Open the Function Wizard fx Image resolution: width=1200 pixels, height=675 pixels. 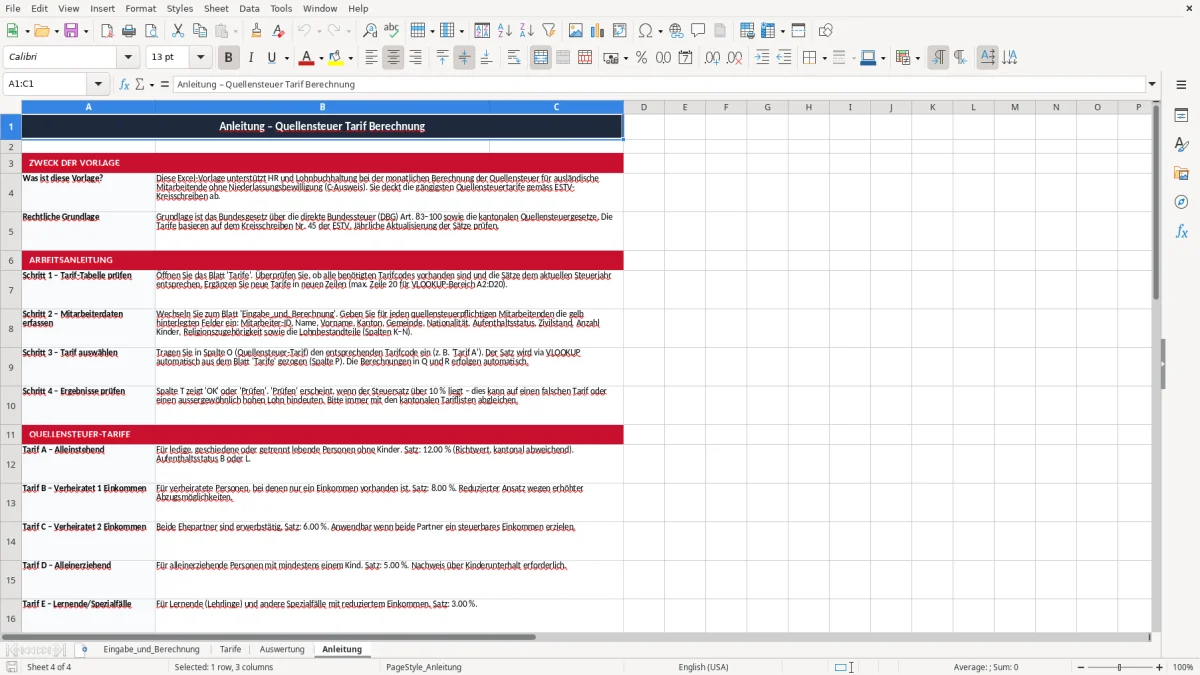point(125,84)
